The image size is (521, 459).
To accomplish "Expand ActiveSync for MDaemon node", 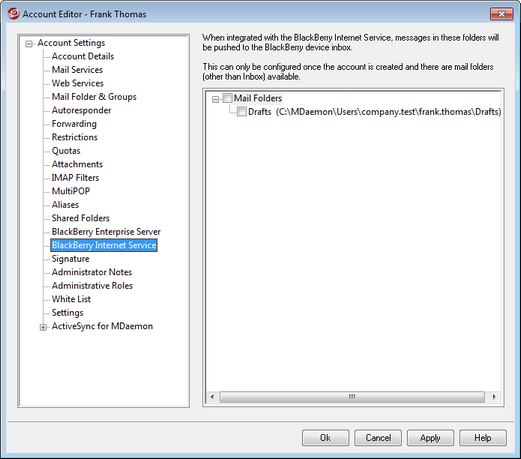I will [43, 327].
